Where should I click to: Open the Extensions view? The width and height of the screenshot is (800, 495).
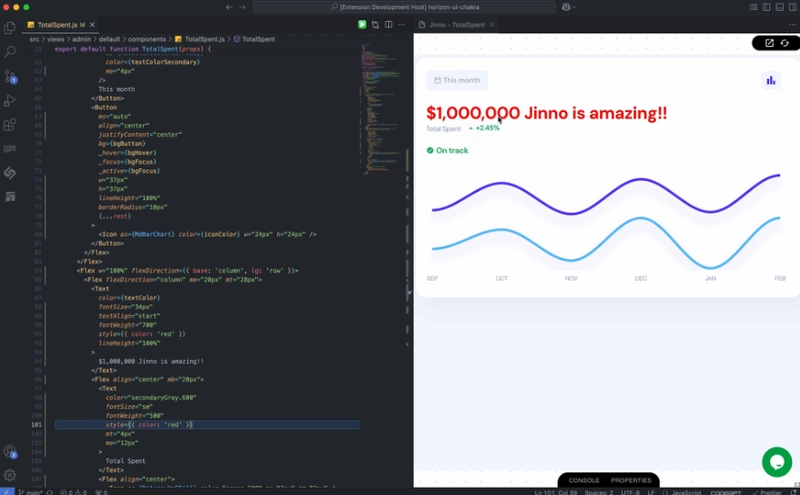(10, 125)
